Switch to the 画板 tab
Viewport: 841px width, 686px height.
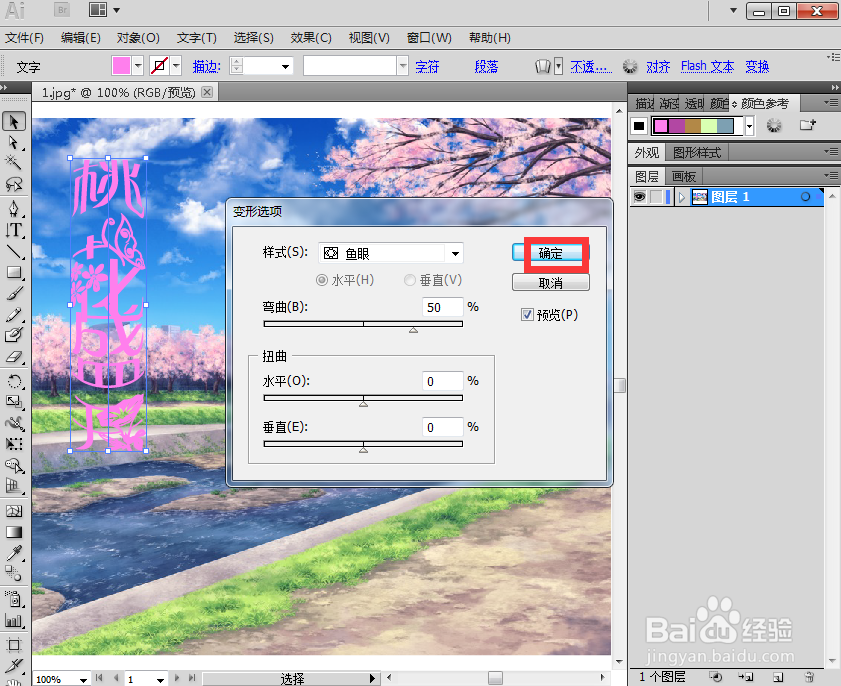(684, 176)
